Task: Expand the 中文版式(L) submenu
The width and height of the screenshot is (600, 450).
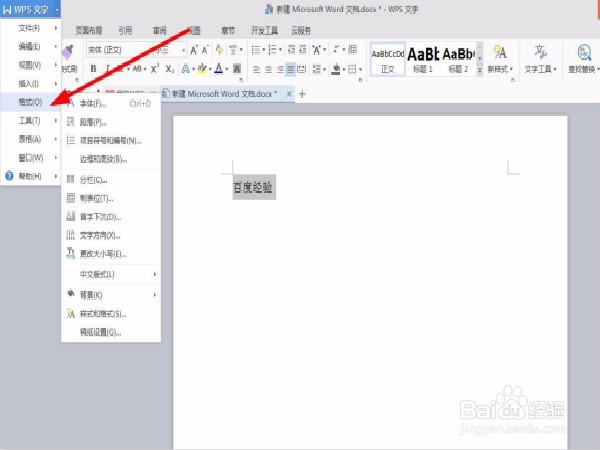Action: [x=111, y=274]
